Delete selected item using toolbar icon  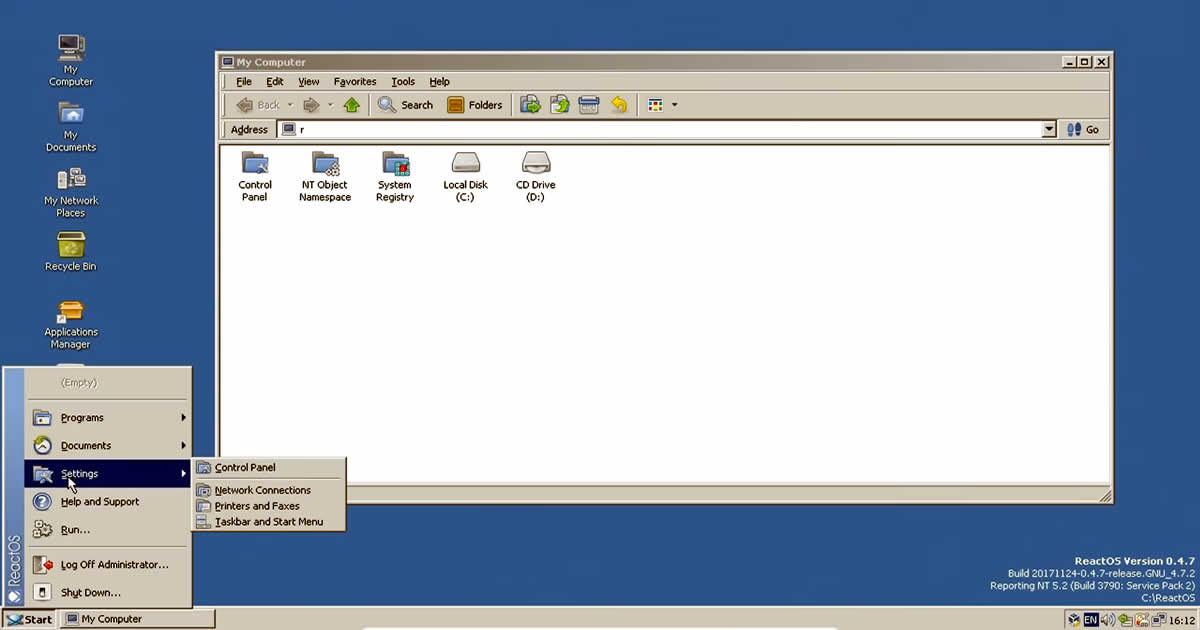pyautogui.click(x=588, y=104)
